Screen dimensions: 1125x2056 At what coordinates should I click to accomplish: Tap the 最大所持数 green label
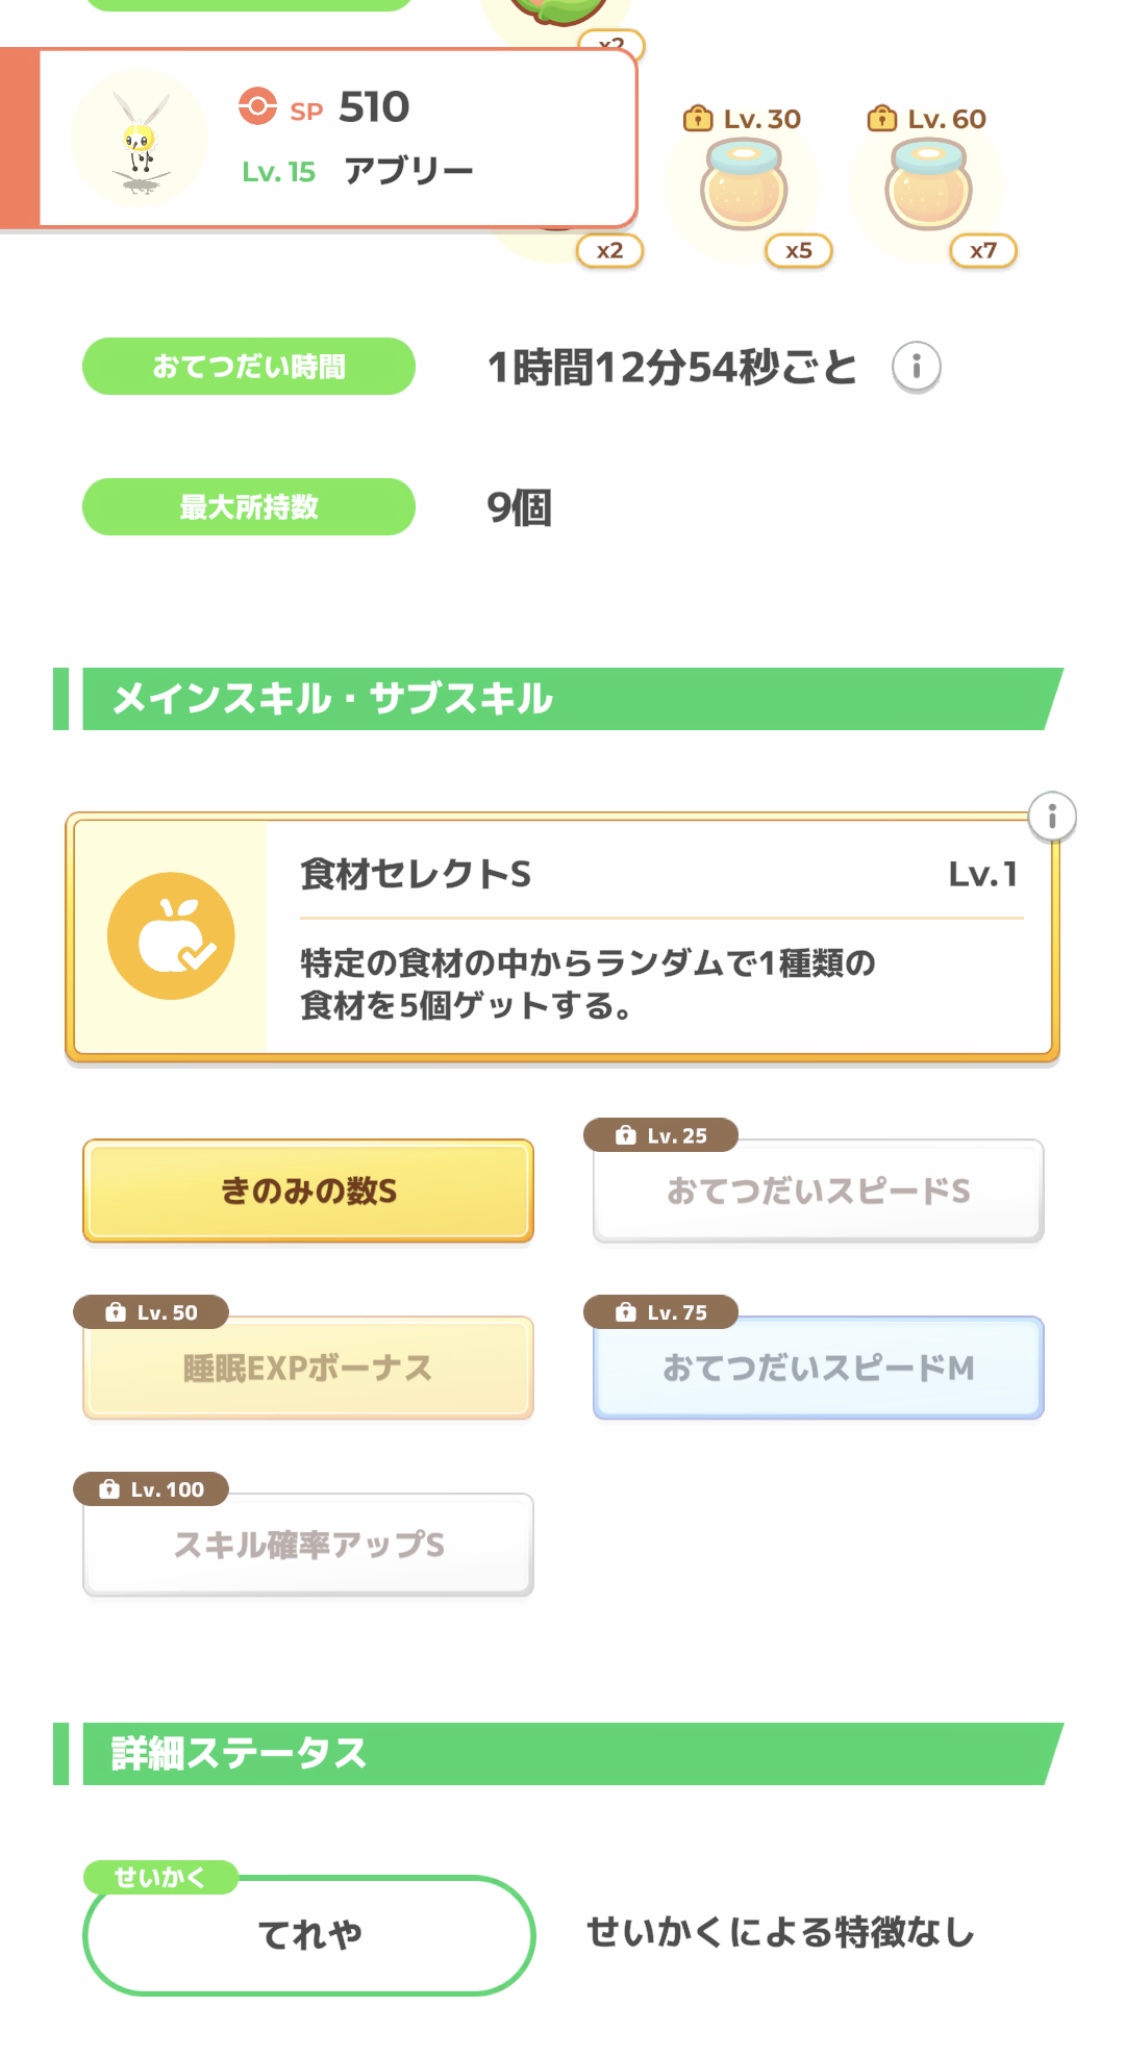[x=248, y=507]
